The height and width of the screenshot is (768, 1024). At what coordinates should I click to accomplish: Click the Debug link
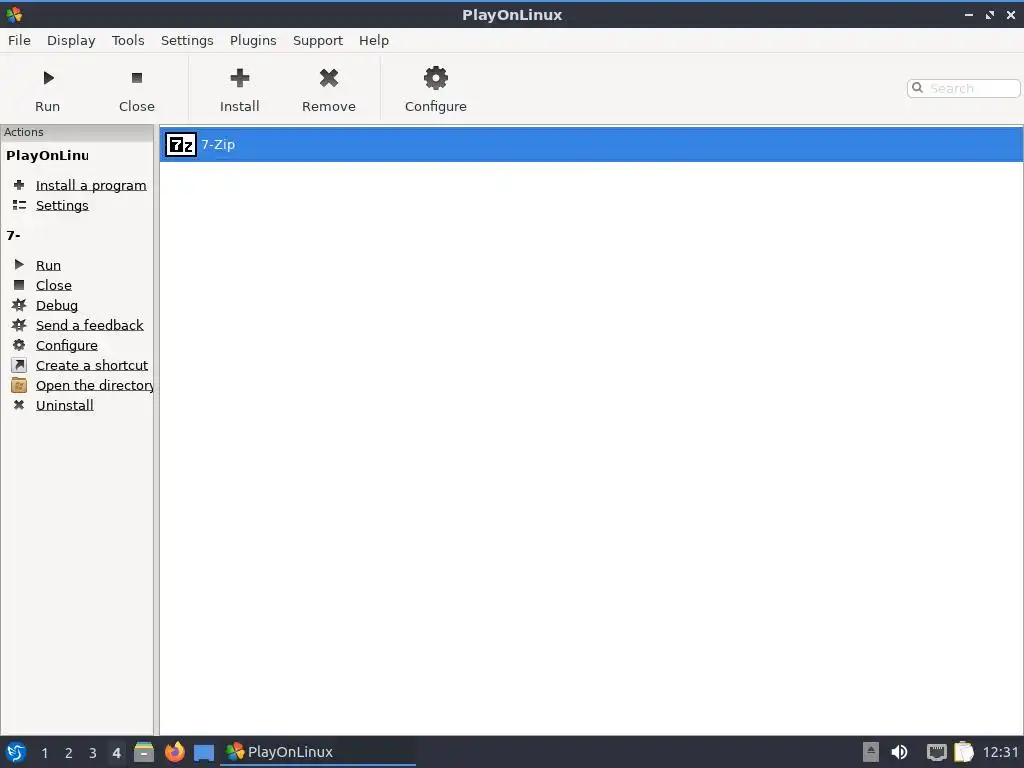click(57, 305)
